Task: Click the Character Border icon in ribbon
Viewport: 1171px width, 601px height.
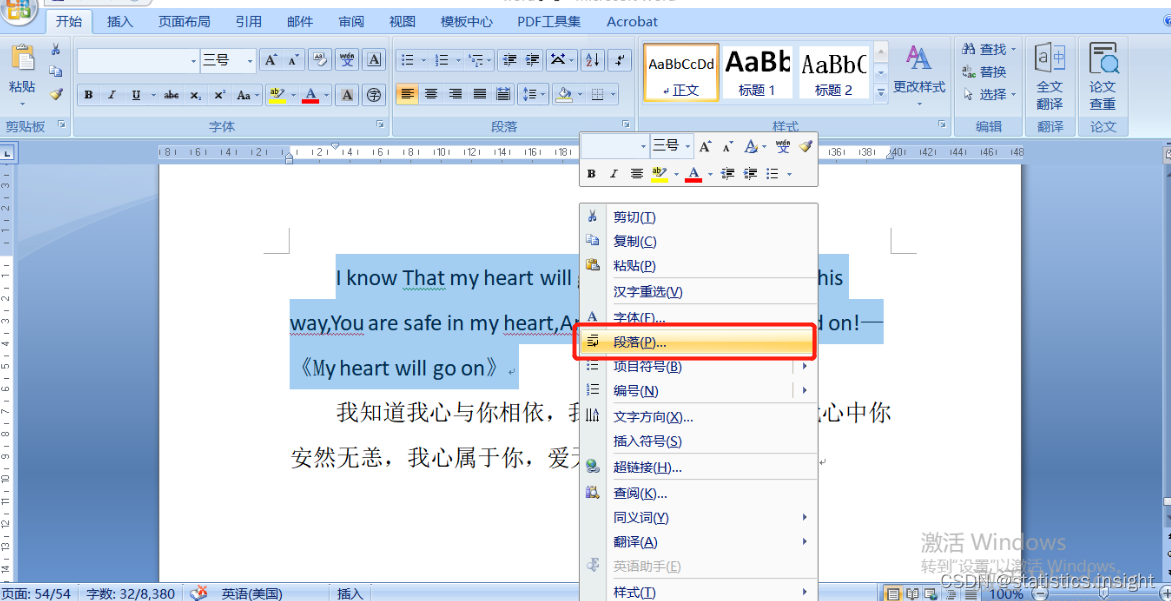Action: coord(374,60)
